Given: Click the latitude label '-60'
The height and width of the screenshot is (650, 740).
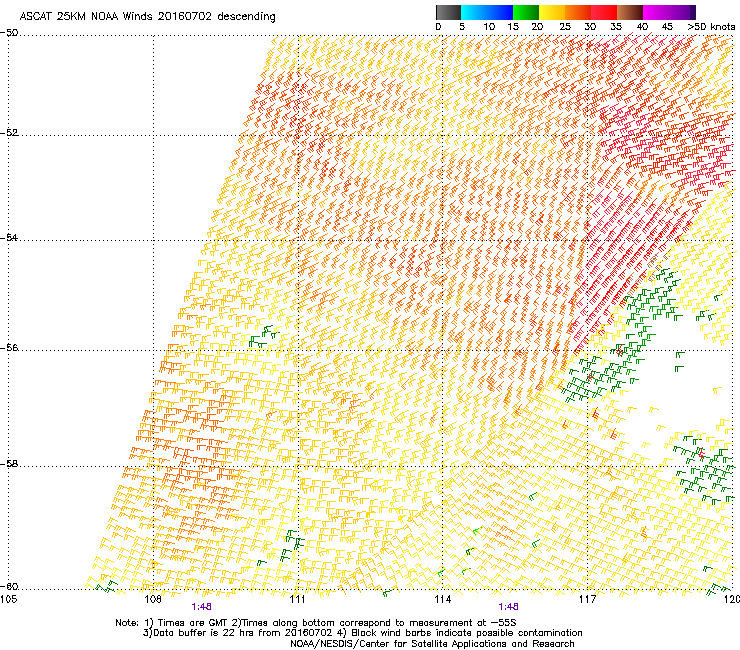Looking at the screenshot, I should coord(9,586).
